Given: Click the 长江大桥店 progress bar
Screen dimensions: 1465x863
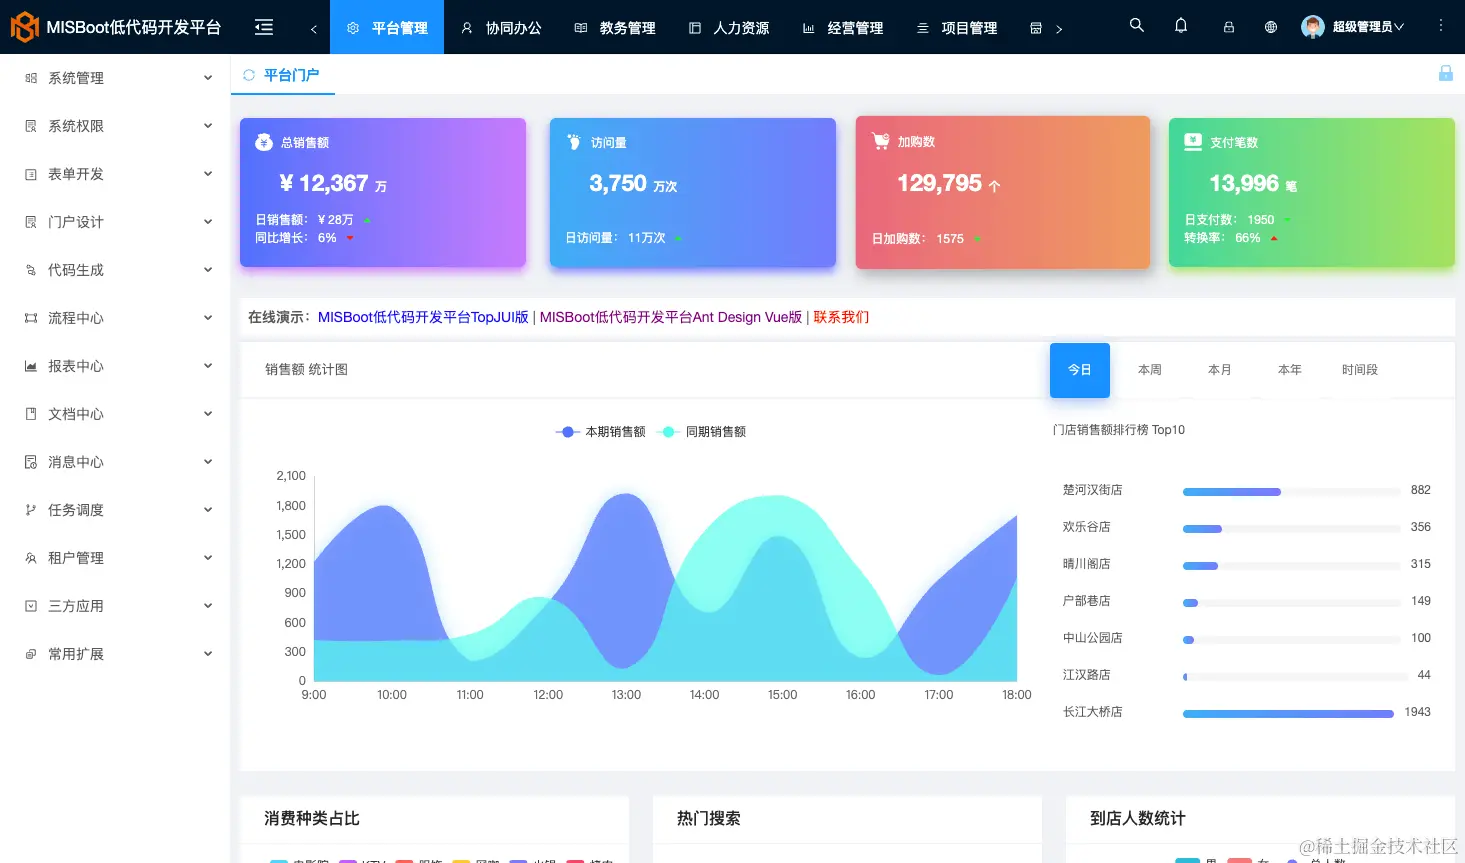Looking at the screenshot, I should click(1288, 714).
